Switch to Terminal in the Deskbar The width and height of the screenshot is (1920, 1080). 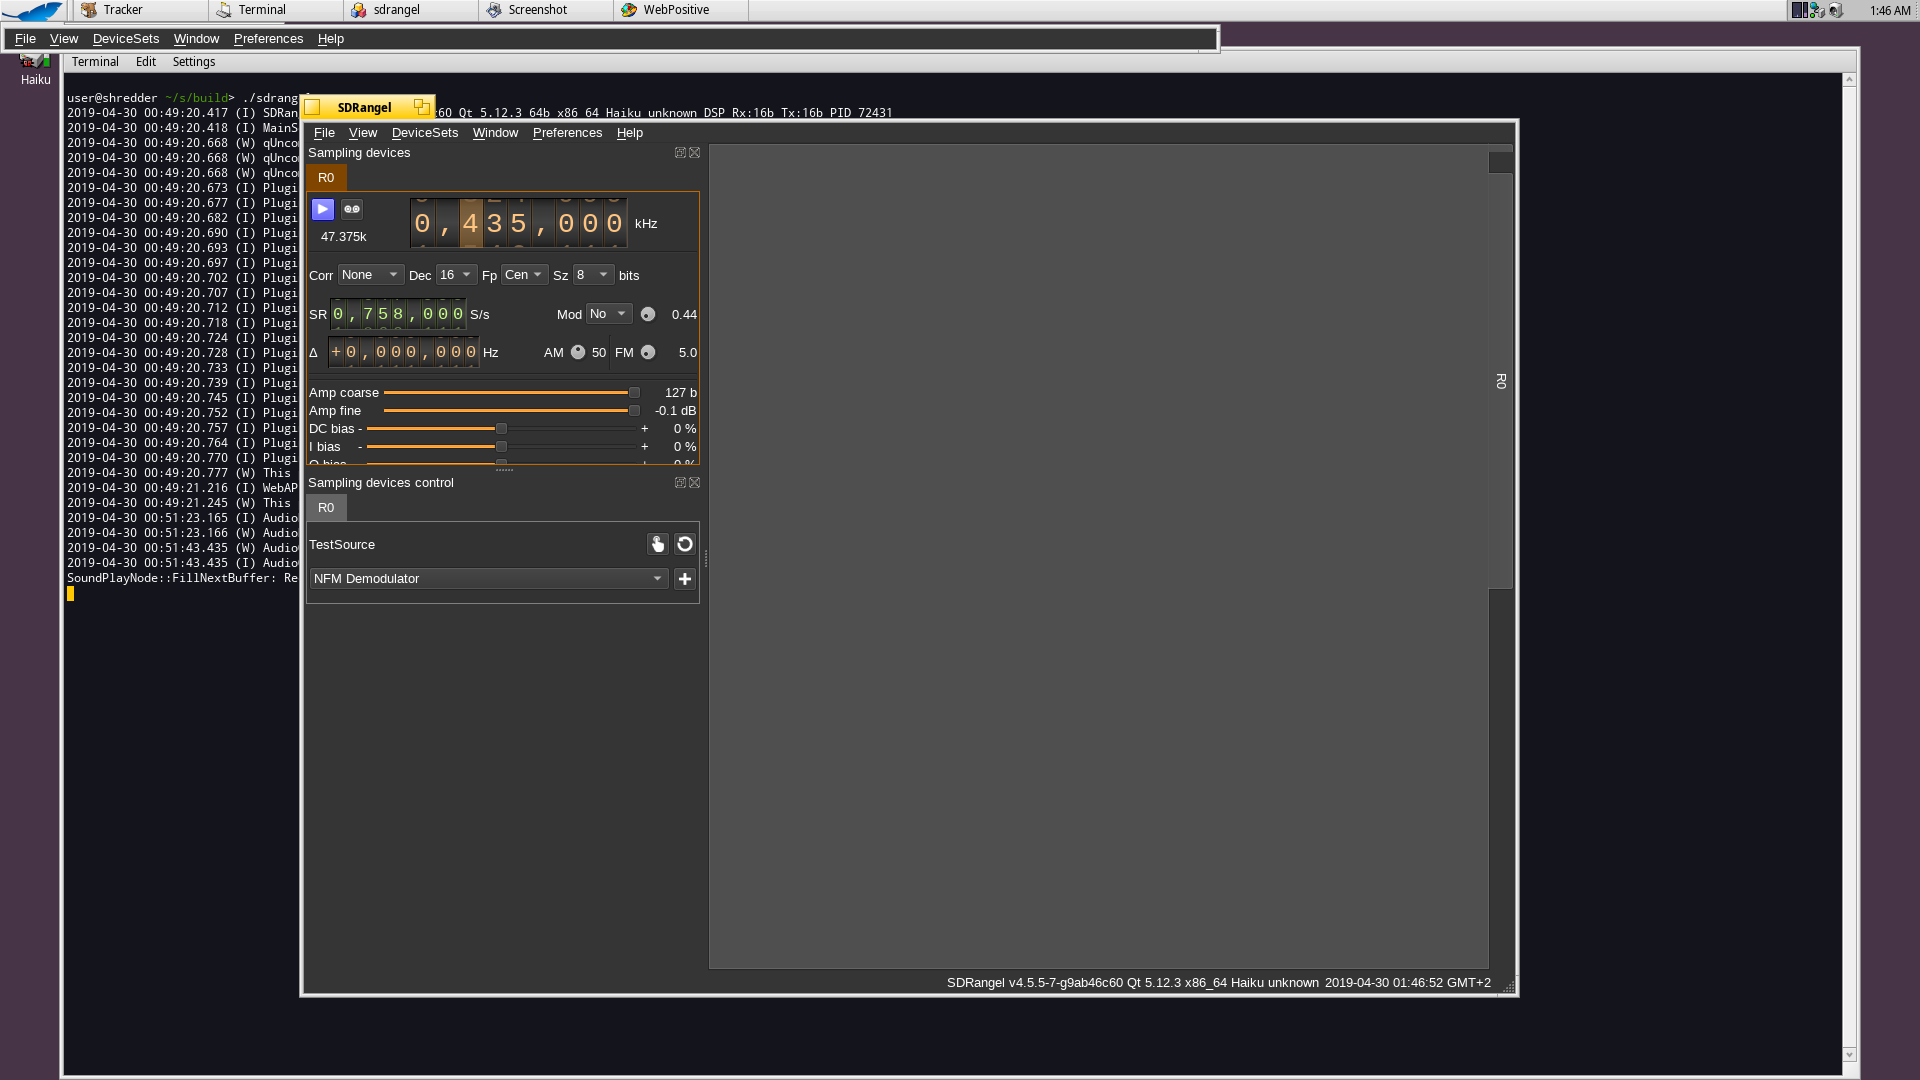point(276,10)
